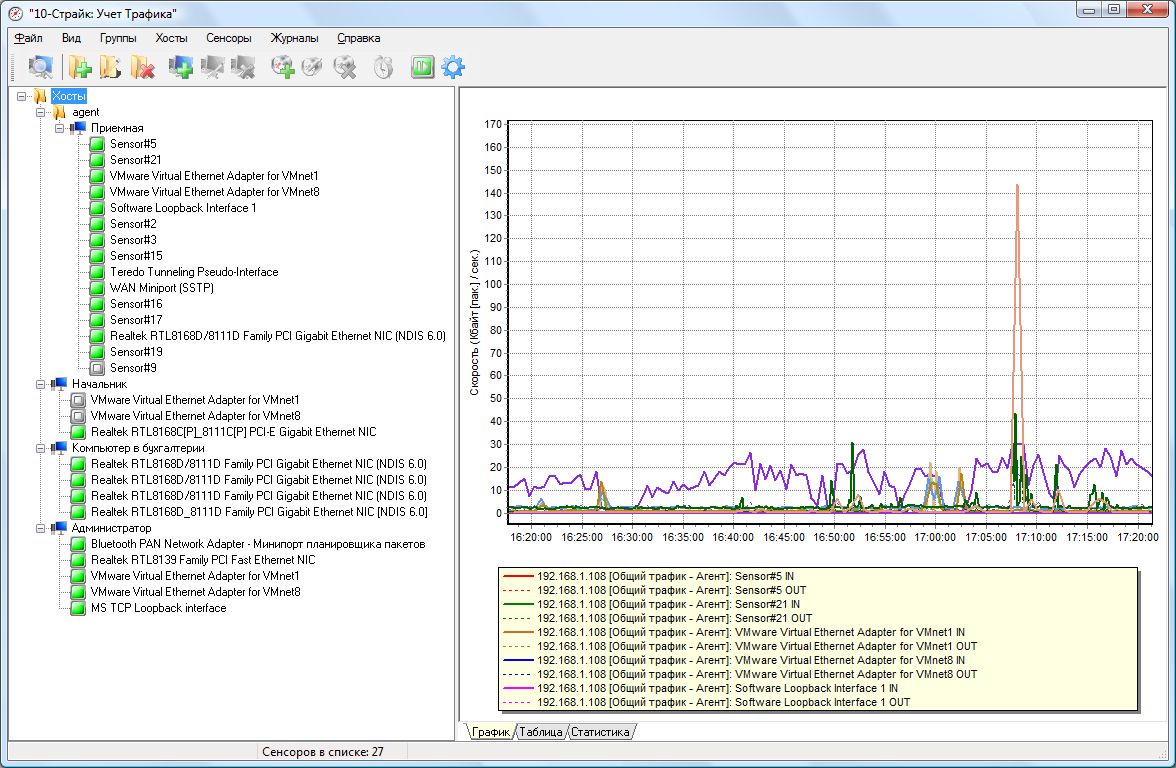Open the Сенсоры menu
The width and height of the screenshot is (1176, 768).
[x=229, y=38]
